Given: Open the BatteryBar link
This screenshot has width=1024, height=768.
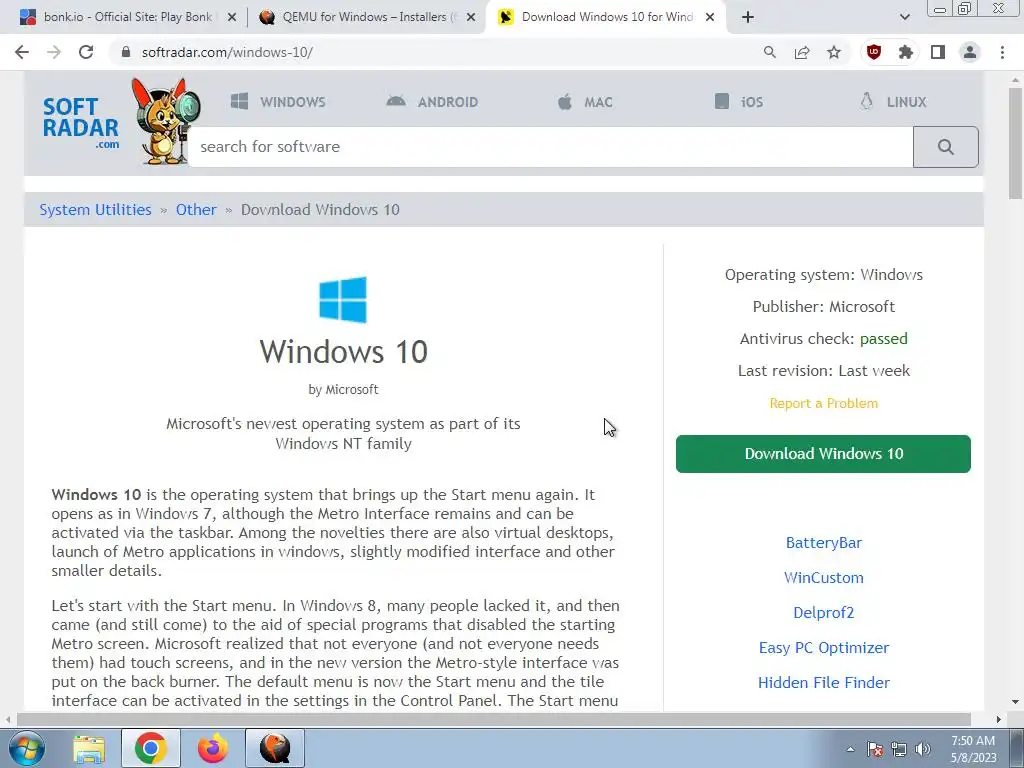Looking at the screenshot, I should click(x=824, y=543).
